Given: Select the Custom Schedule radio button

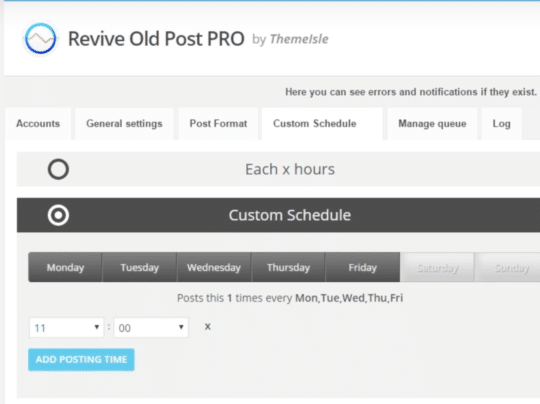Looking at the screenshot, I should pyautogui.click(x=58, y=215).
